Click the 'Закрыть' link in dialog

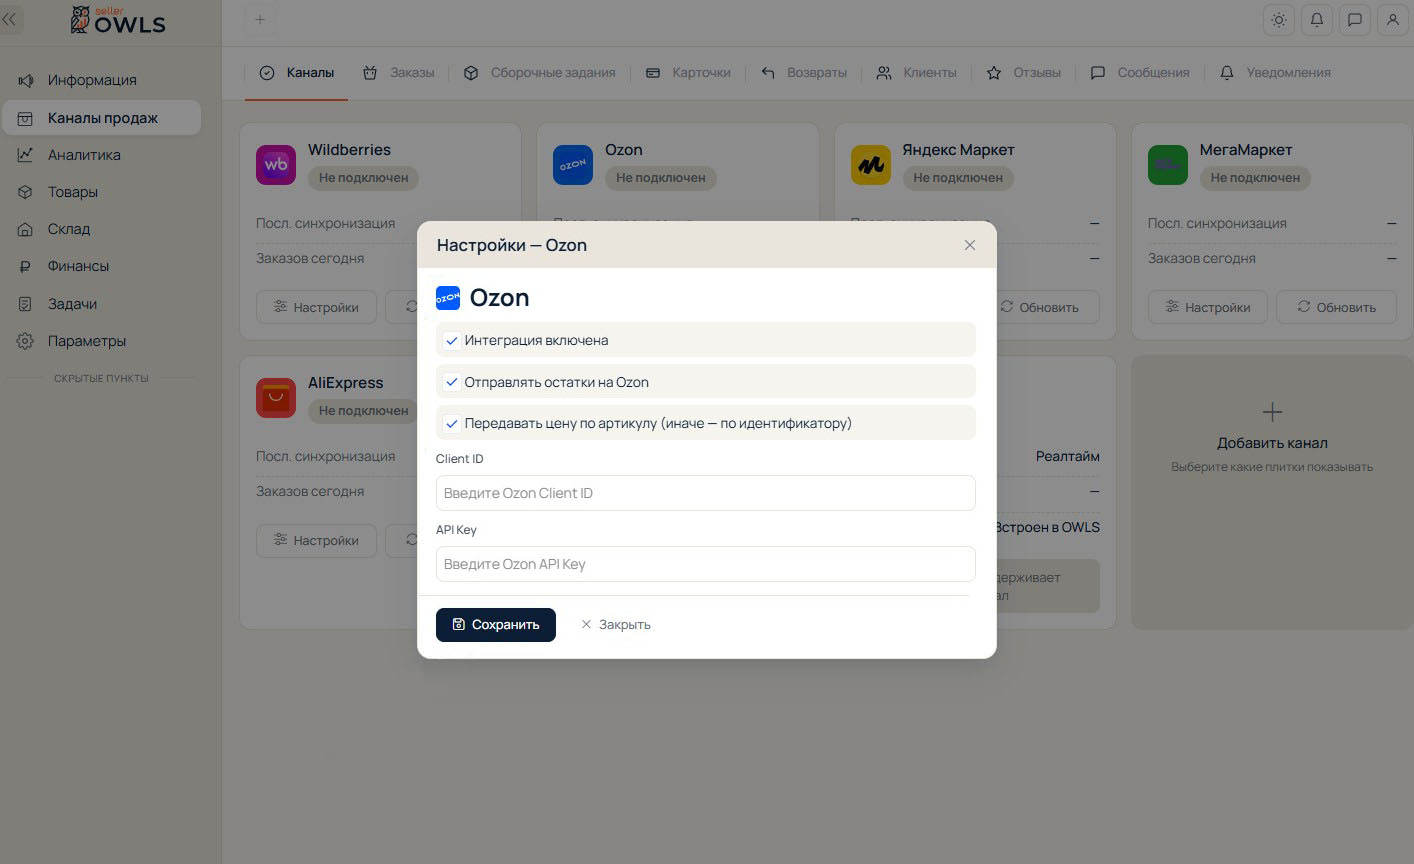click(x=616, y=624)
